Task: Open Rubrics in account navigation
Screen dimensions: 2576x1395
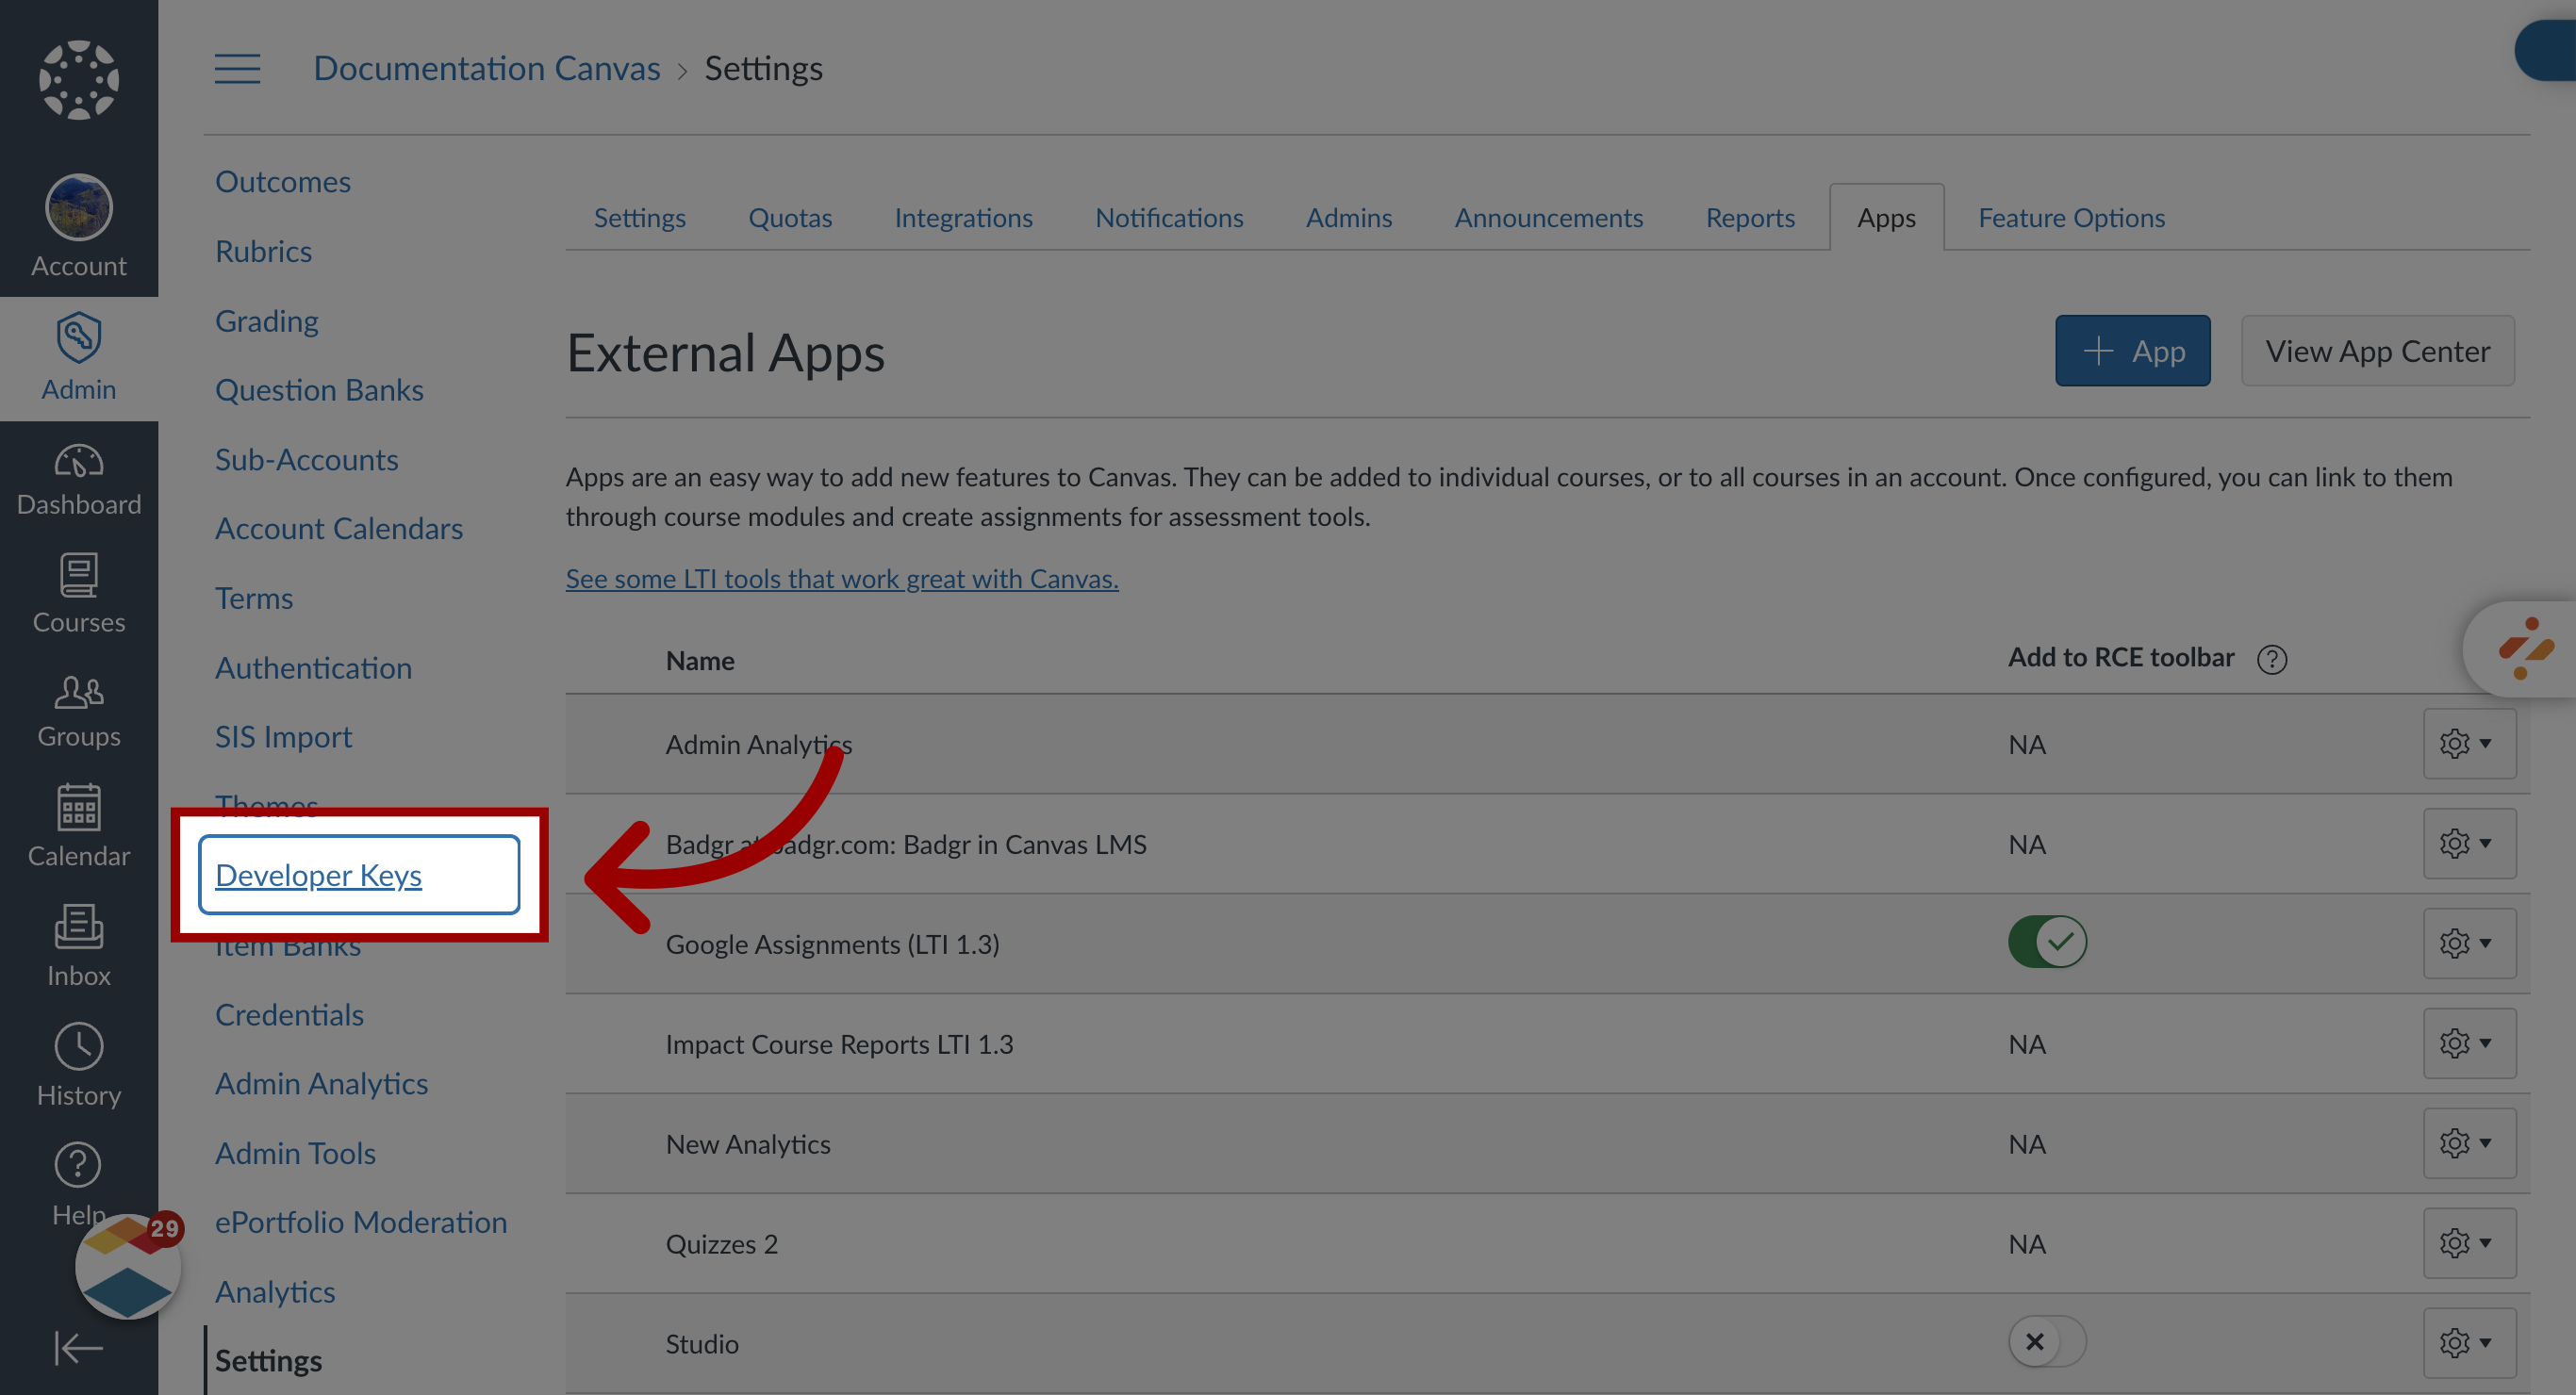Action: [x=263, y=251]
